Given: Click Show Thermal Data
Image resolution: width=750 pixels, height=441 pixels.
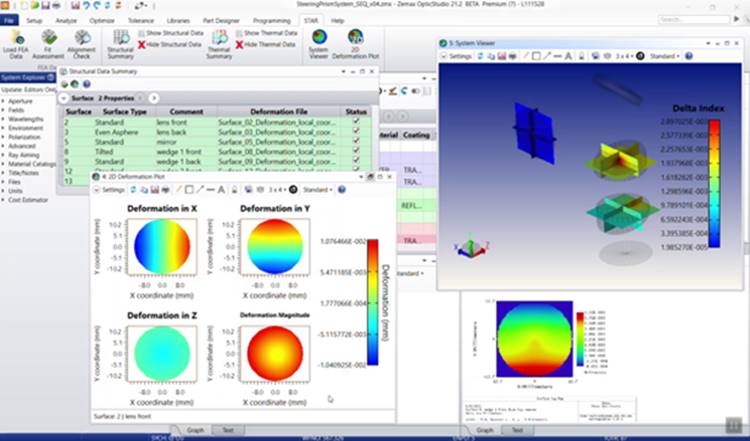Looking at the screenshot, I should coord(266,33).
